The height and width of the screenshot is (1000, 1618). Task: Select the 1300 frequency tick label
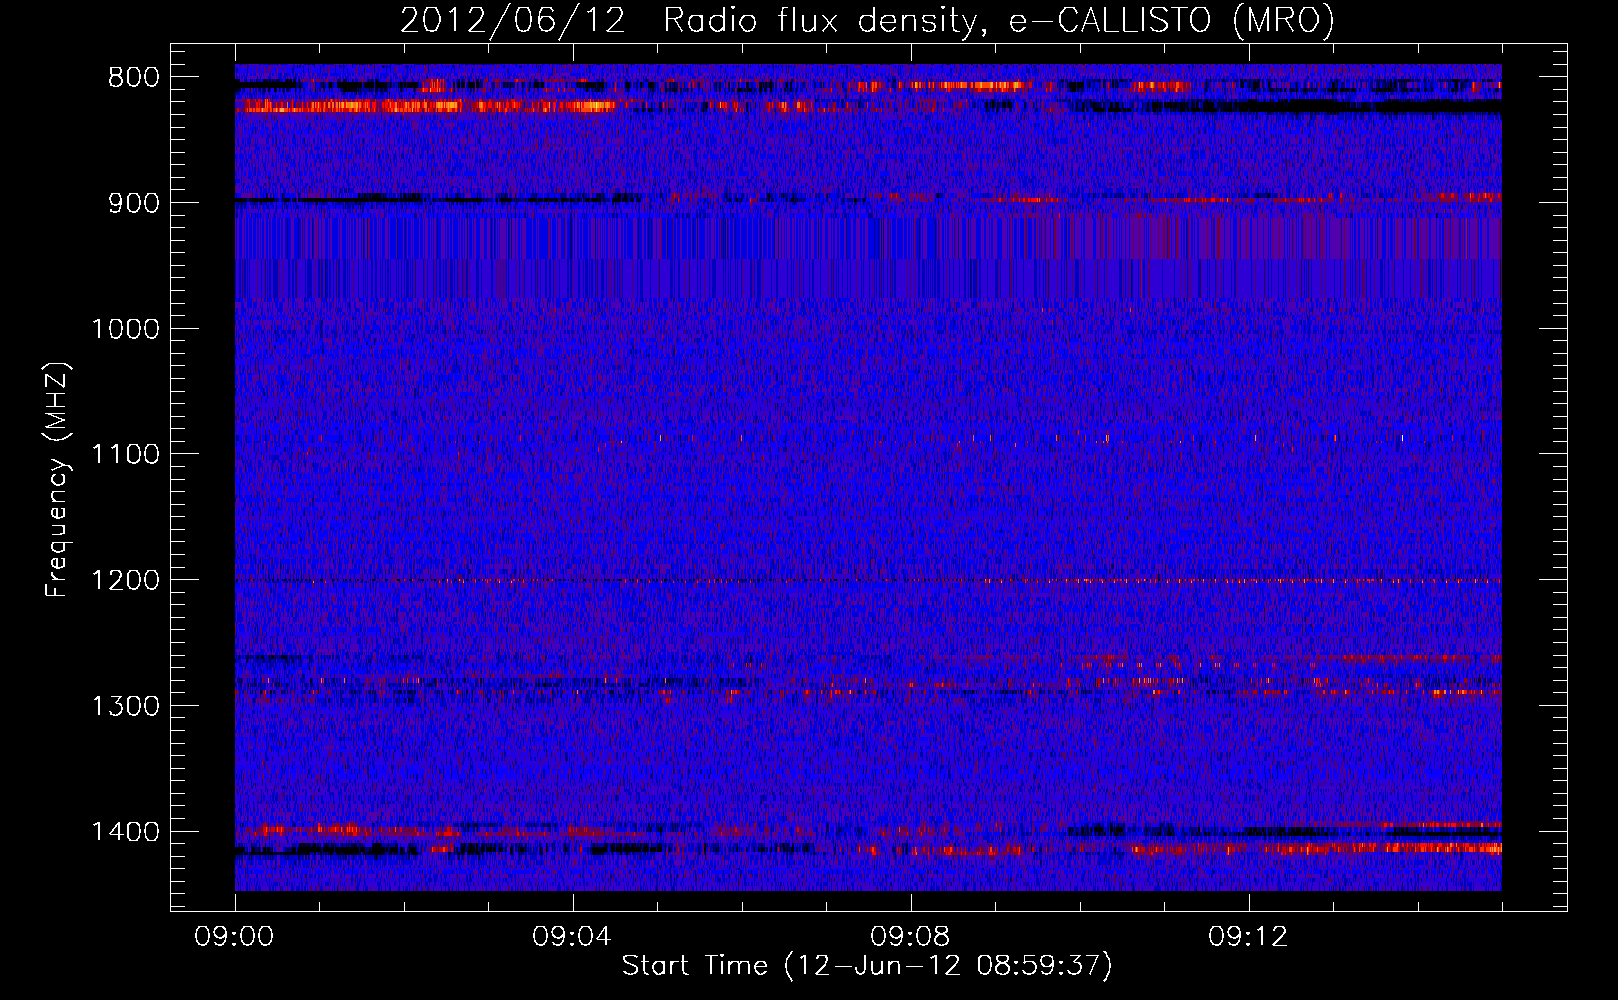point(125,706)
